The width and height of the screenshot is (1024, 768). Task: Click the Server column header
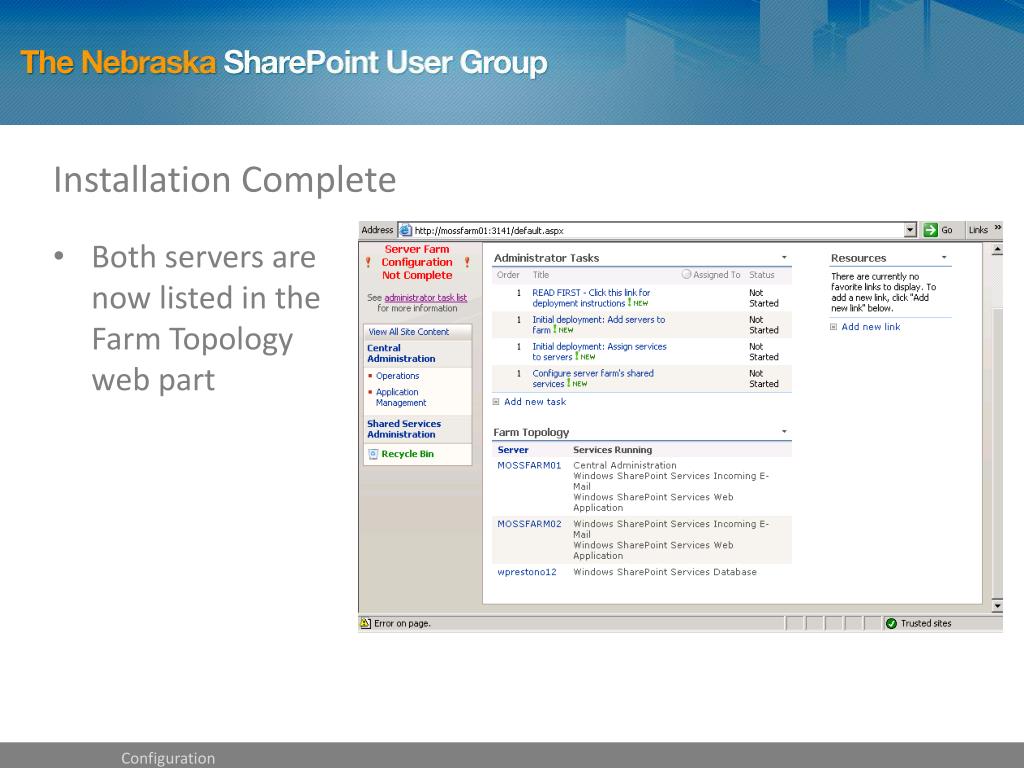513,449
